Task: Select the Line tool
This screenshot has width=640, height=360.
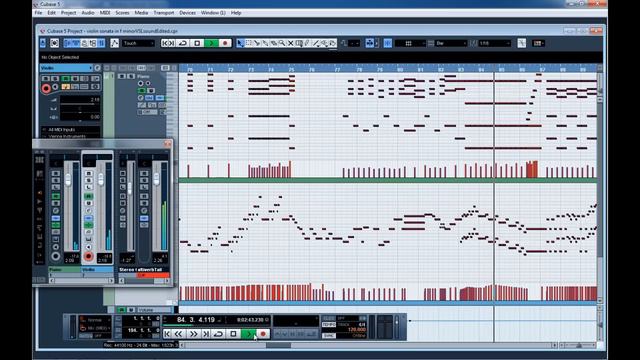Action: (316, 43)
